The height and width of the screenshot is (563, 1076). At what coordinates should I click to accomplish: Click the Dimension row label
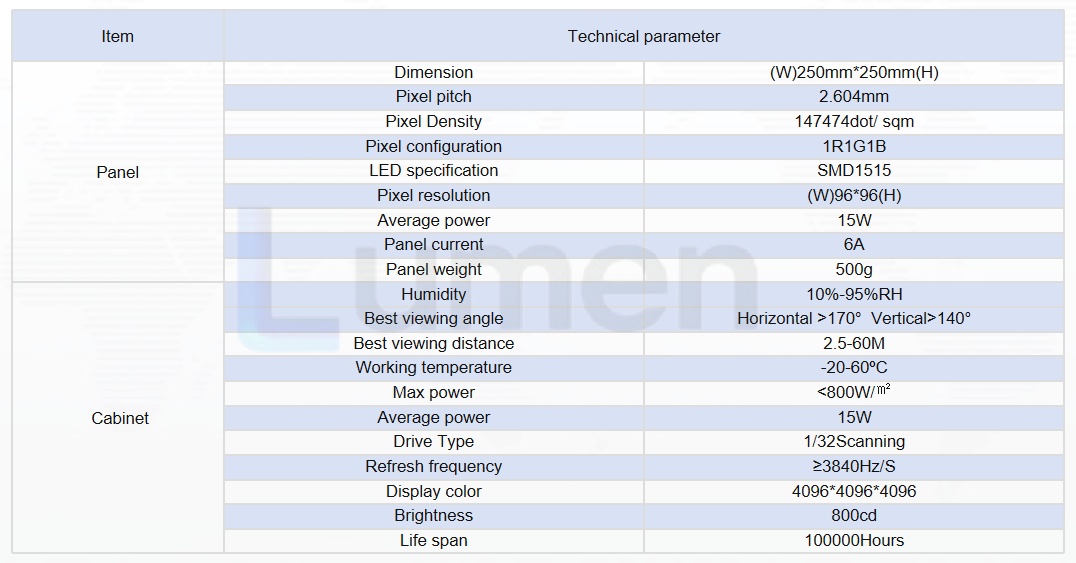pos(434,72)
